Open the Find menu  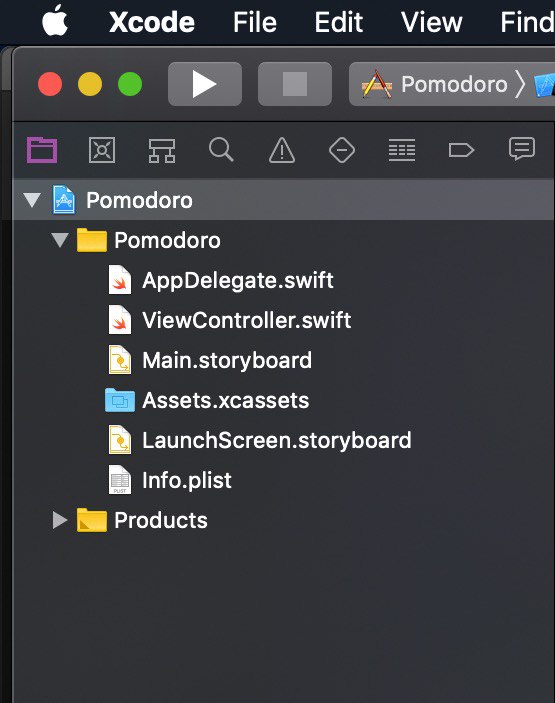[527, 22]
